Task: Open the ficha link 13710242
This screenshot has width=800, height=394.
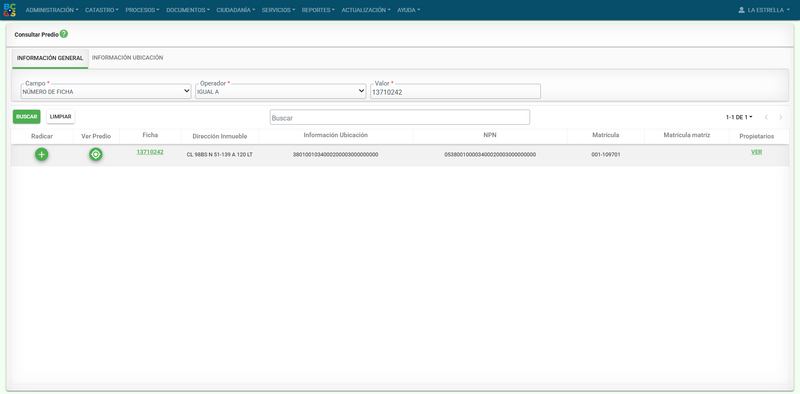Action: [150, 152]
